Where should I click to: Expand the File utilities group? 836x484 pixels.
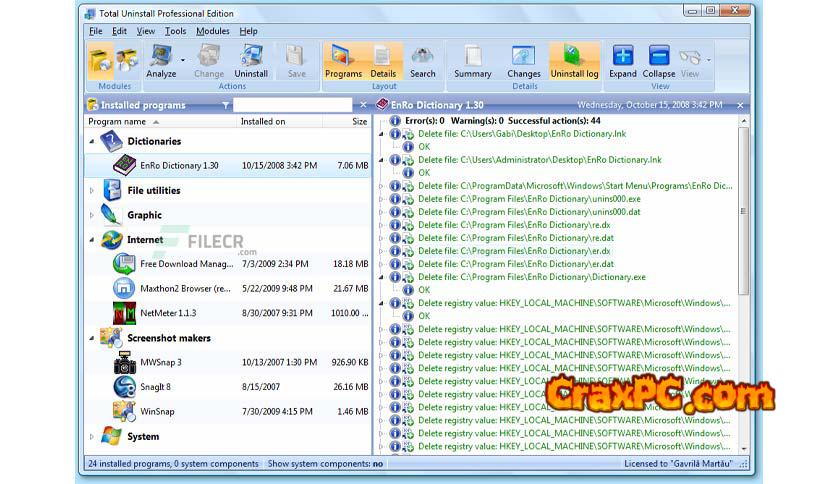(x=92, y=190)
